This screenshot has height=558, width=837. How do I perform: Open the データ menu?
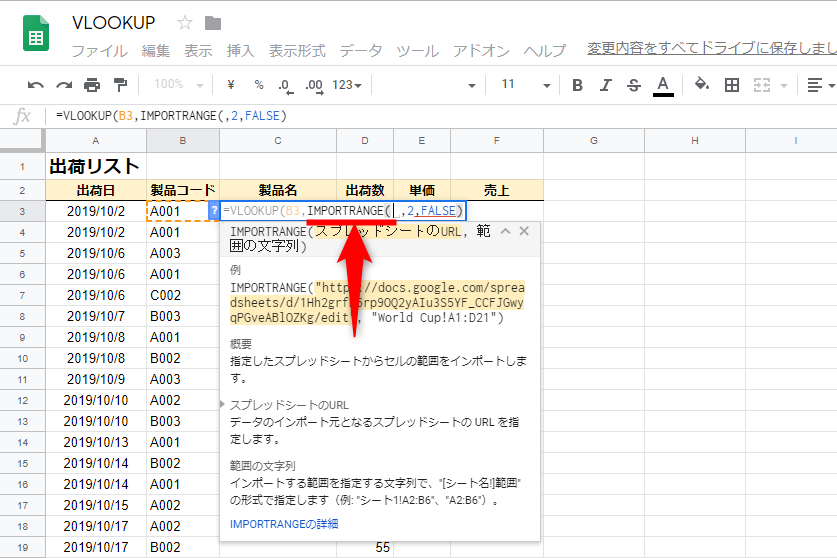[x=361, y=51]
